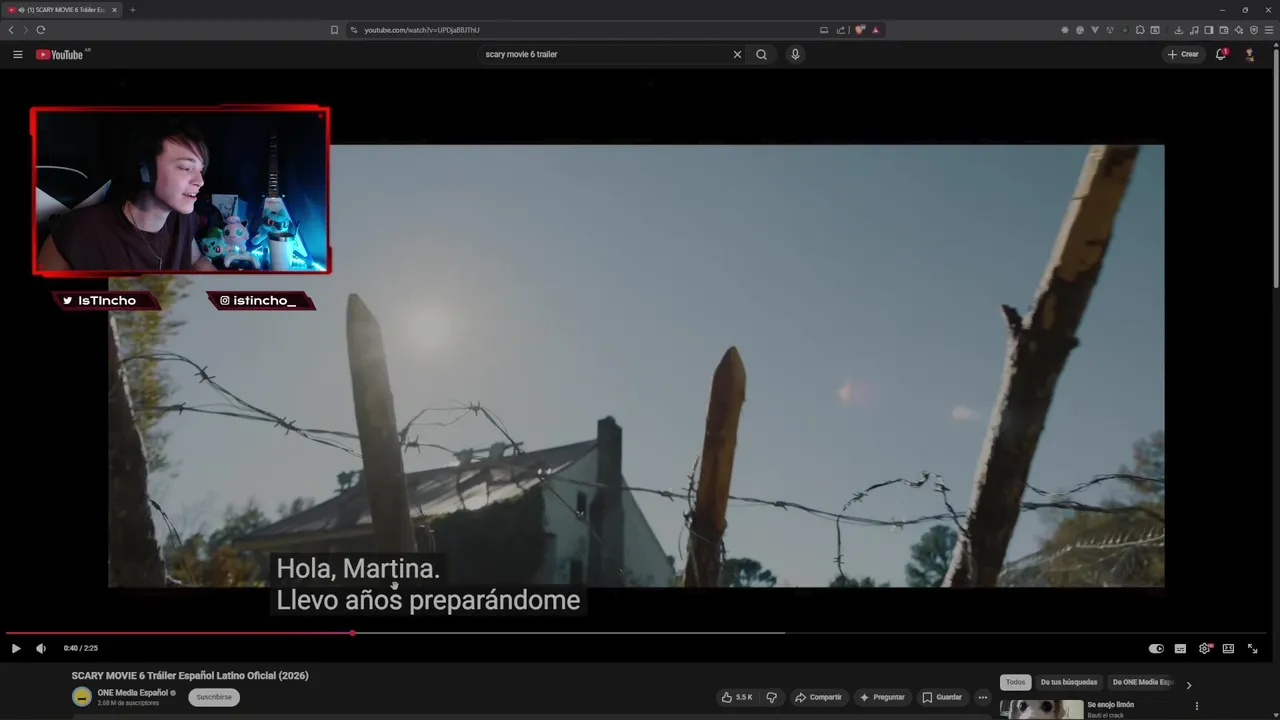Close the SCARY MOVIE 6 tab
The width and height of the screenshot is (1280, 720).
click(x=114, y=10)
